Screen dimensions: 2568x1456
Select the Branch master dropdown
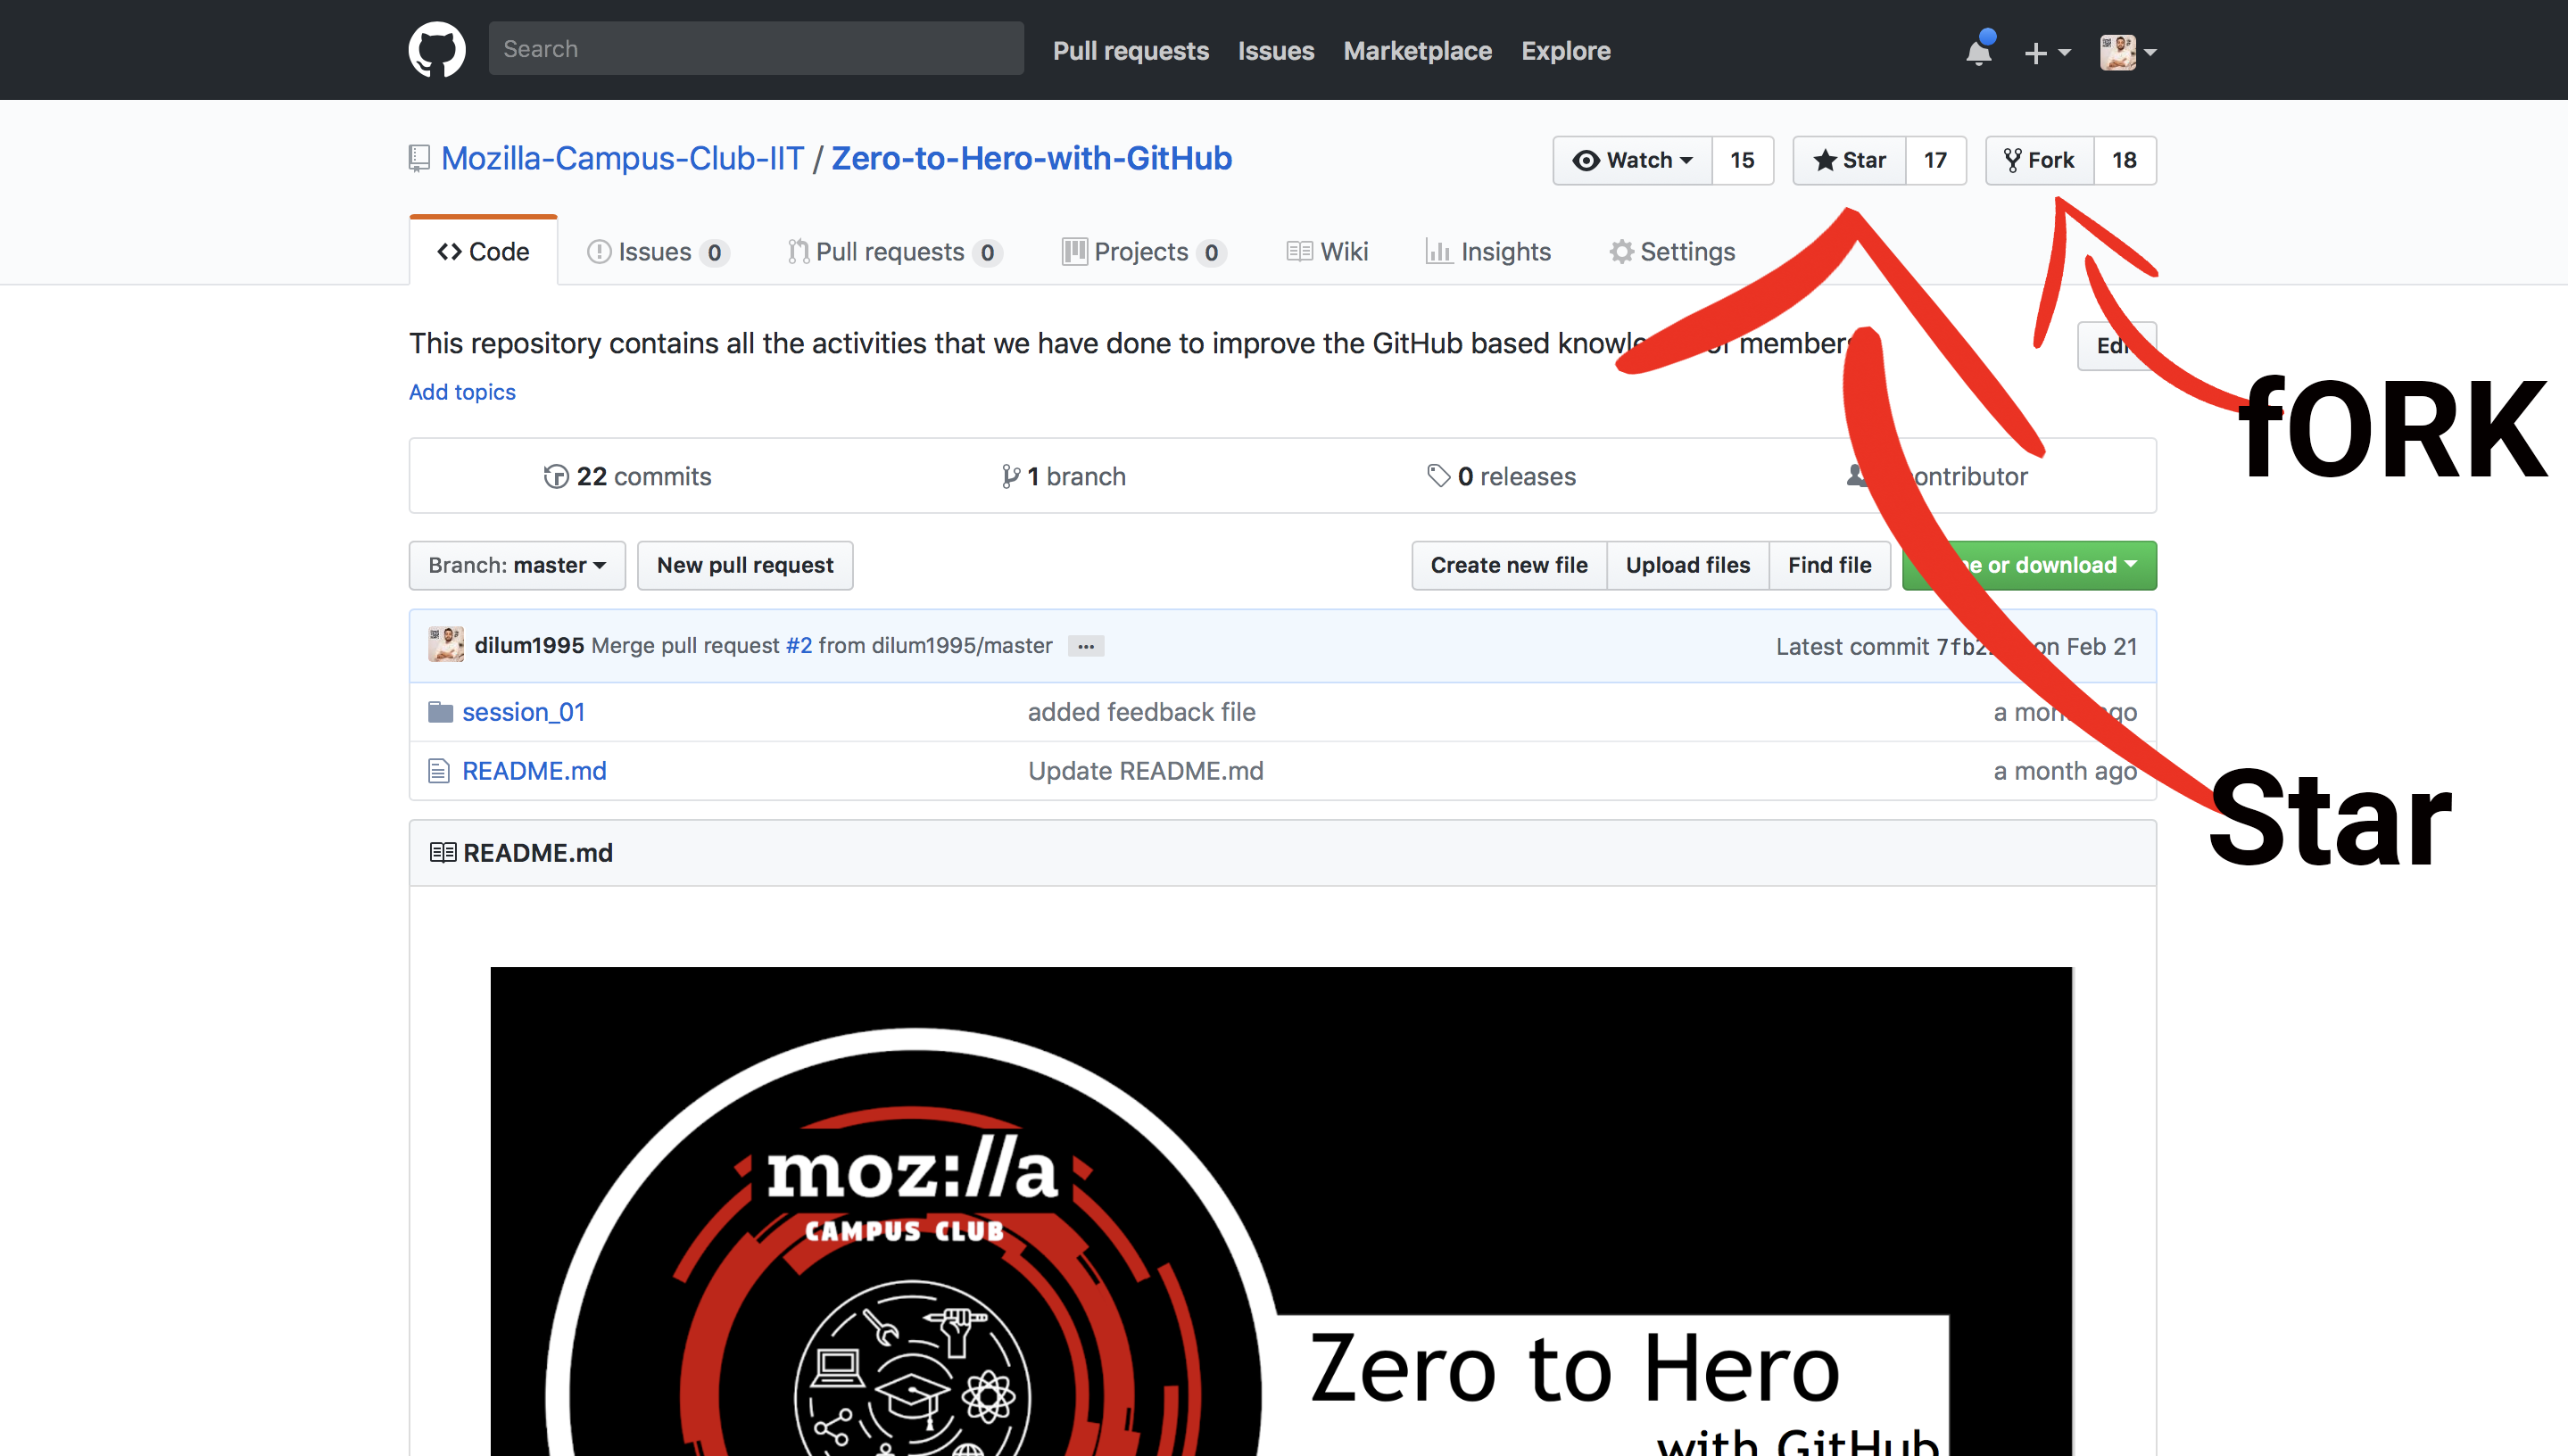pos(513,564)
